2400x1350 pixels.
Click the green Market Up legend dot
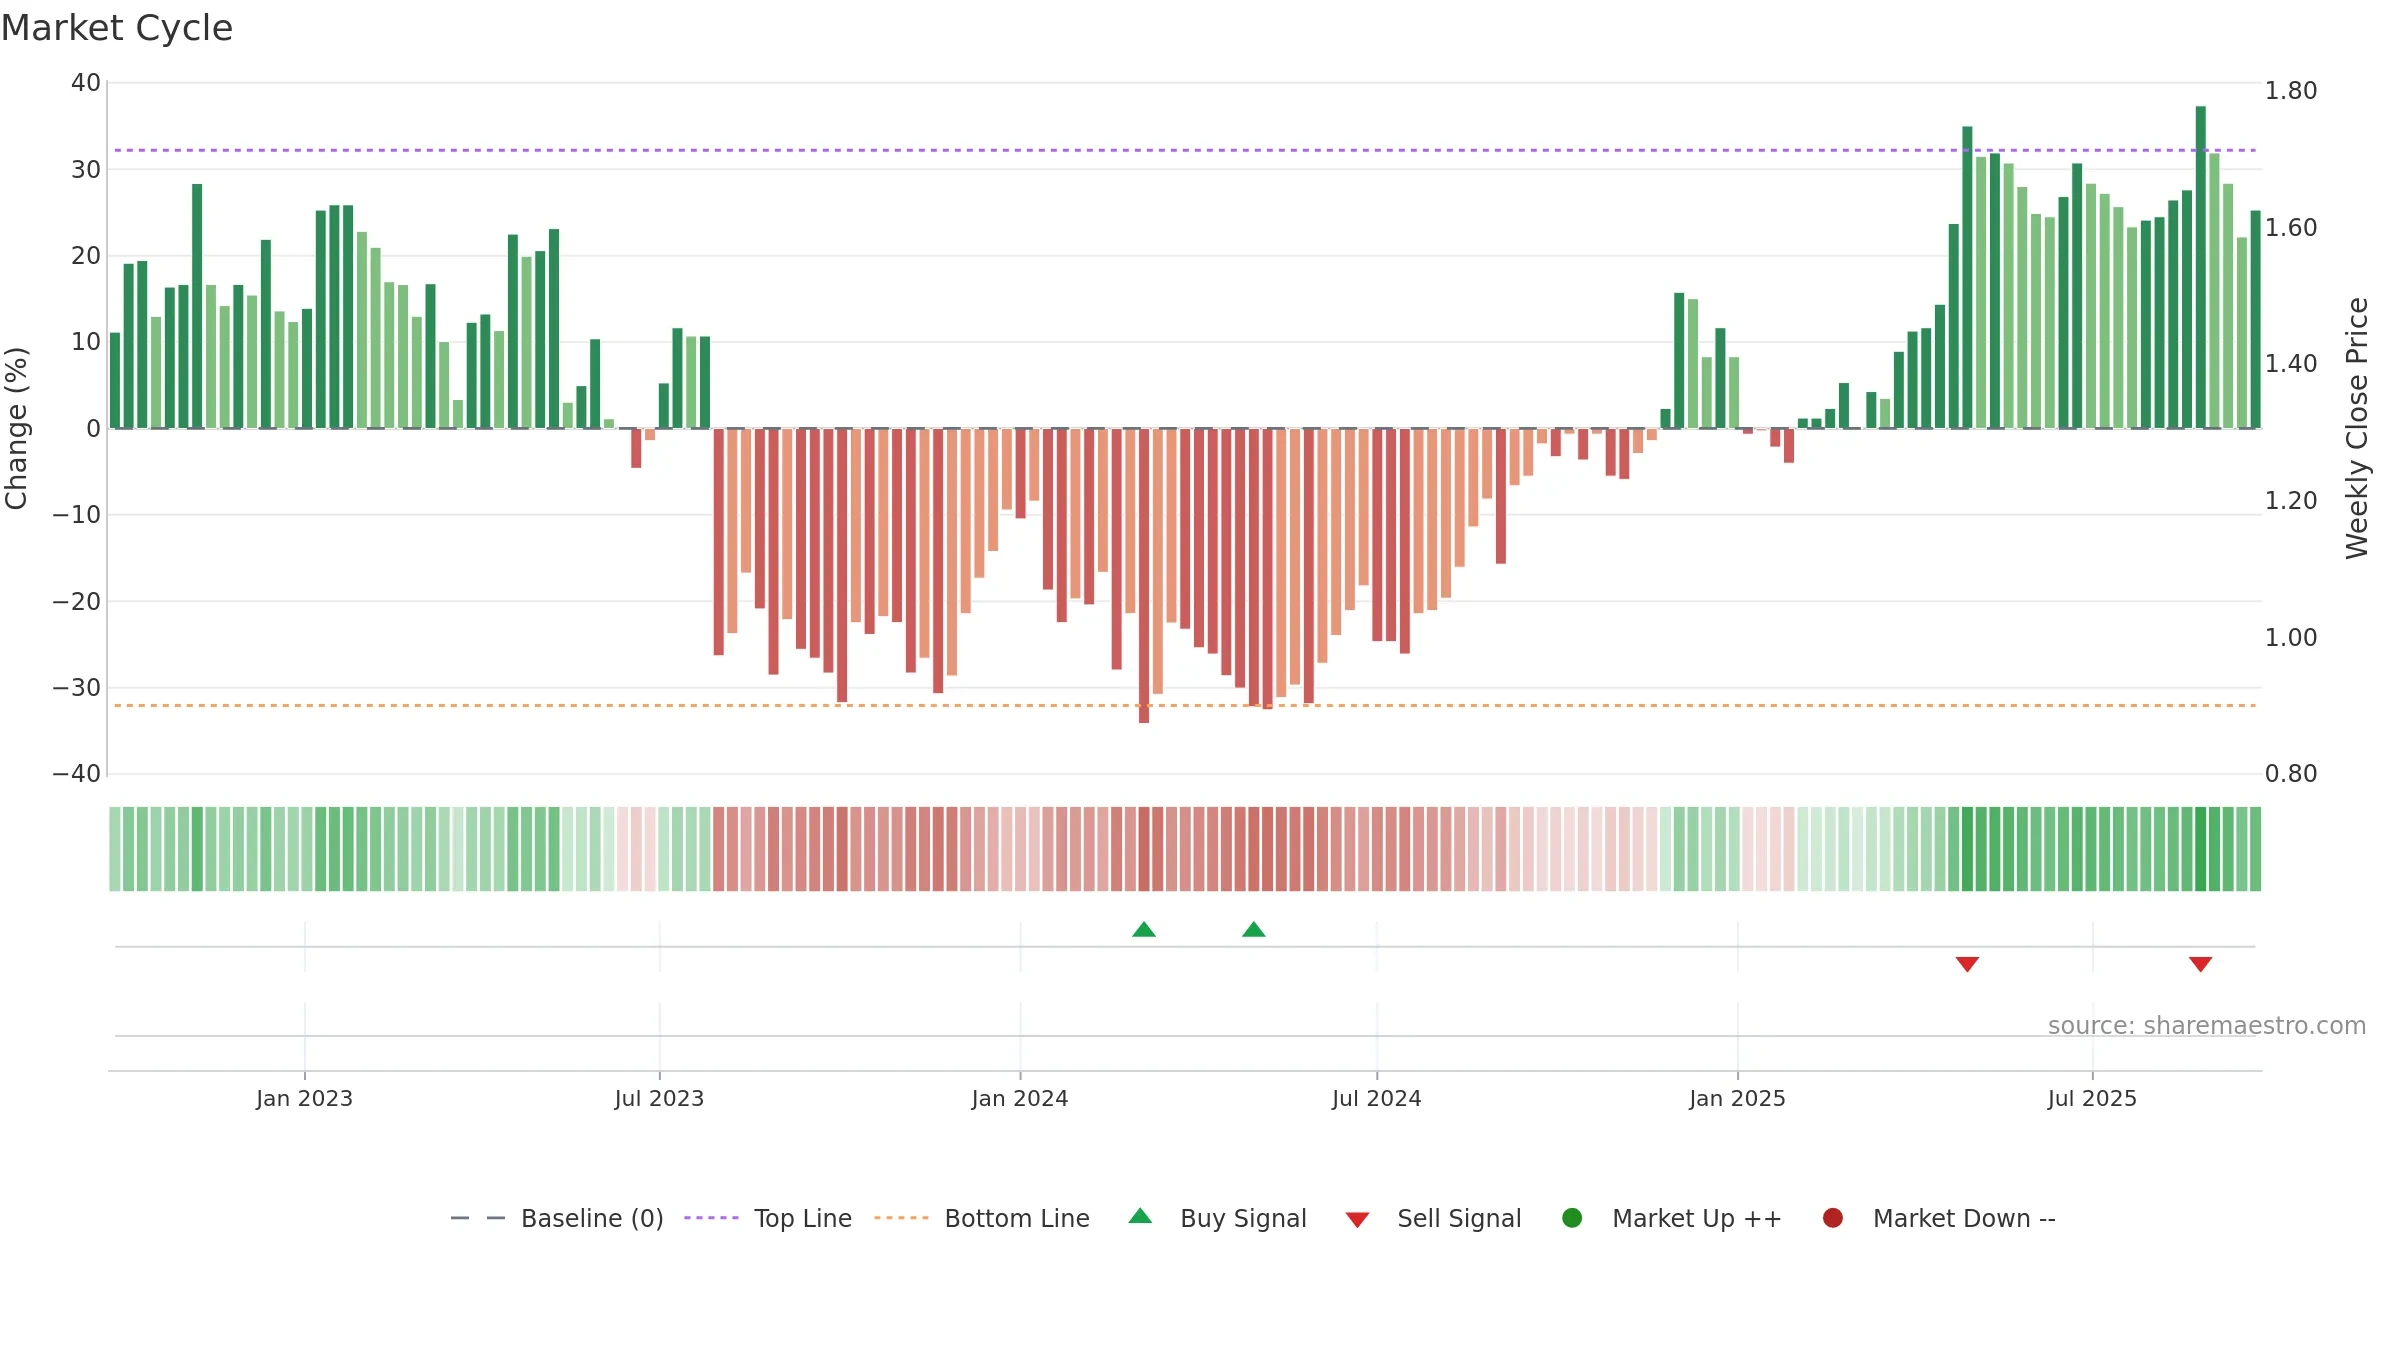click(1572, 1218)
